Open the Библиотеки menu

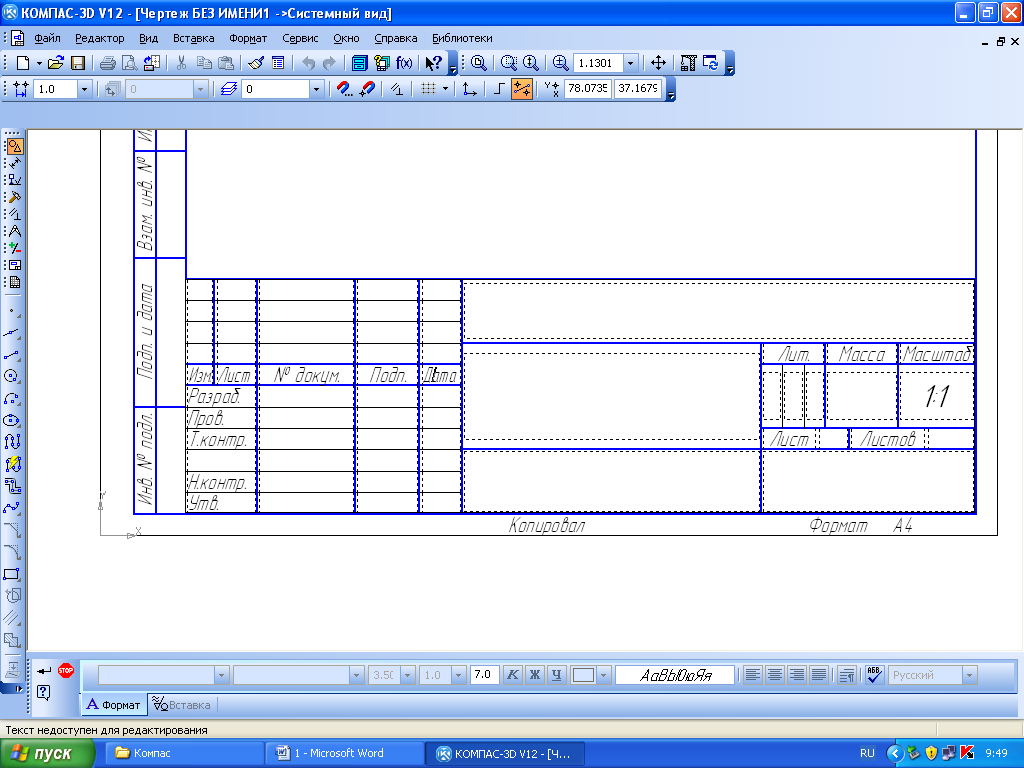click(x=462, y=38)
